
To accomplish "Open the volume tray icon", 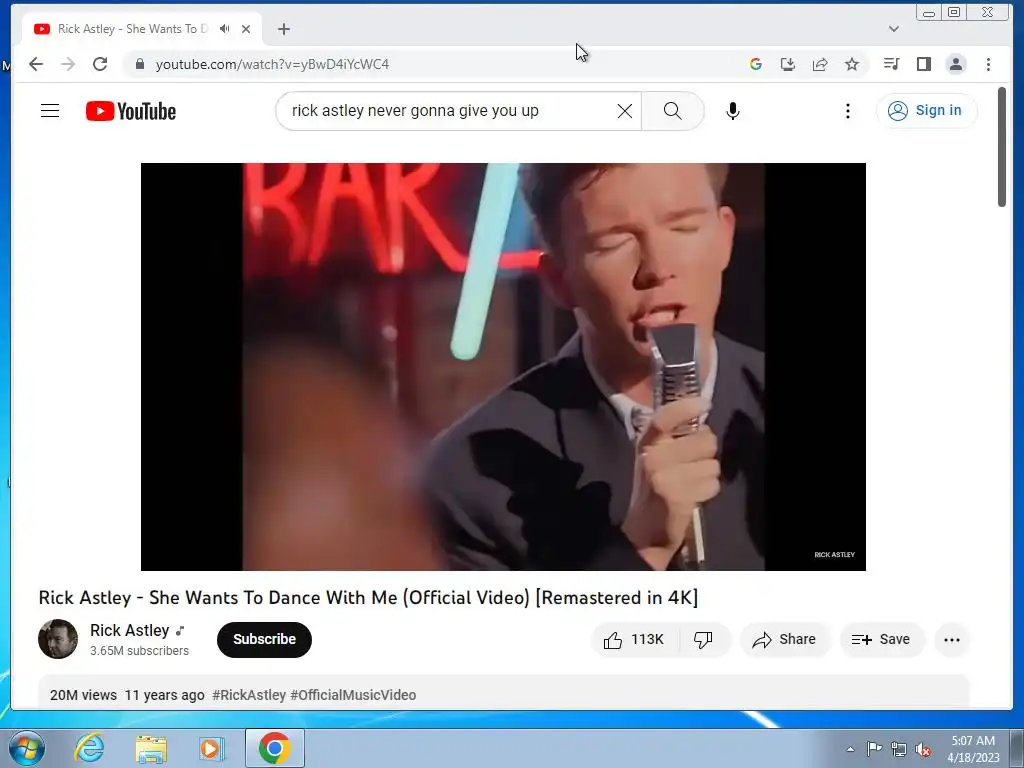I will tap(923, 749).
